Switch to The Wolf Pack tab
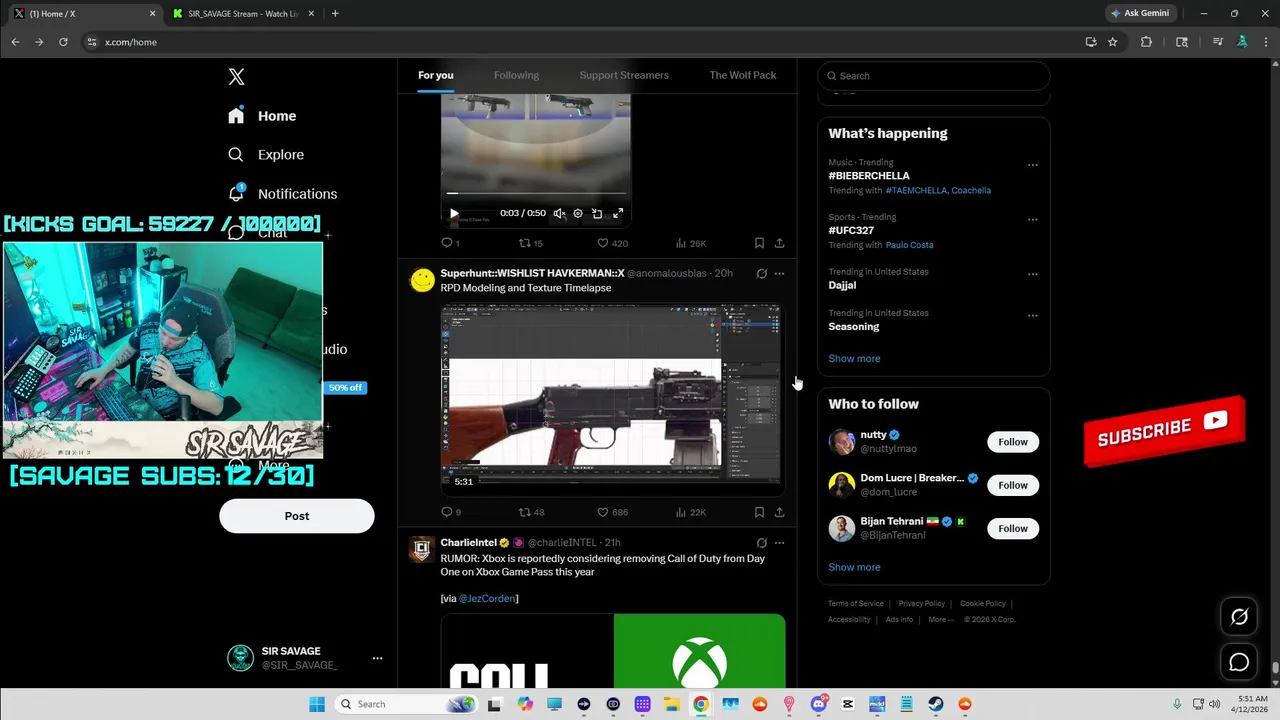The image size is (1280, 720). coord(743,75)
